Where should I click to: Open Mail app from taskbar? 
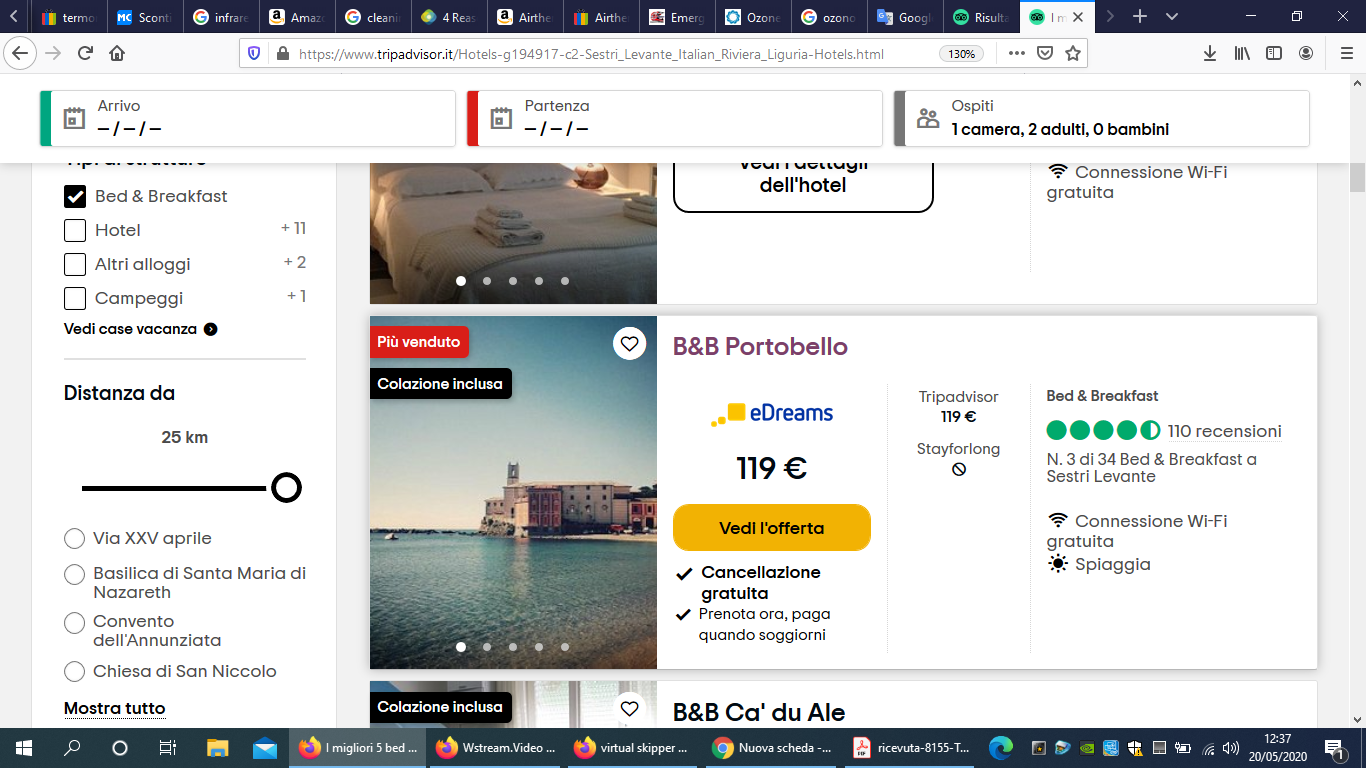pyautogui.click(x=265, y=747)
